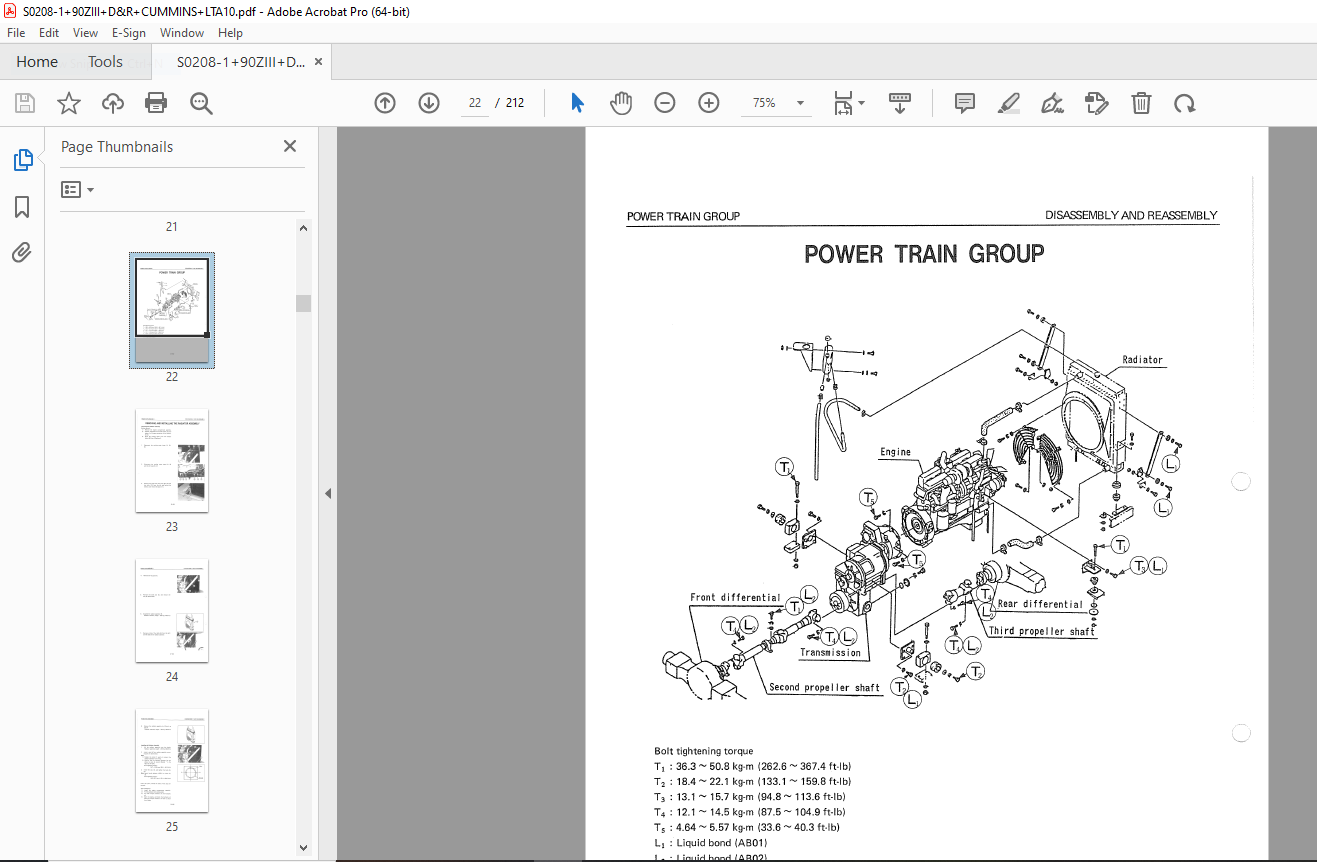Select the page 25 thumbnail
1317x862 pixels.
click(172, 760)
